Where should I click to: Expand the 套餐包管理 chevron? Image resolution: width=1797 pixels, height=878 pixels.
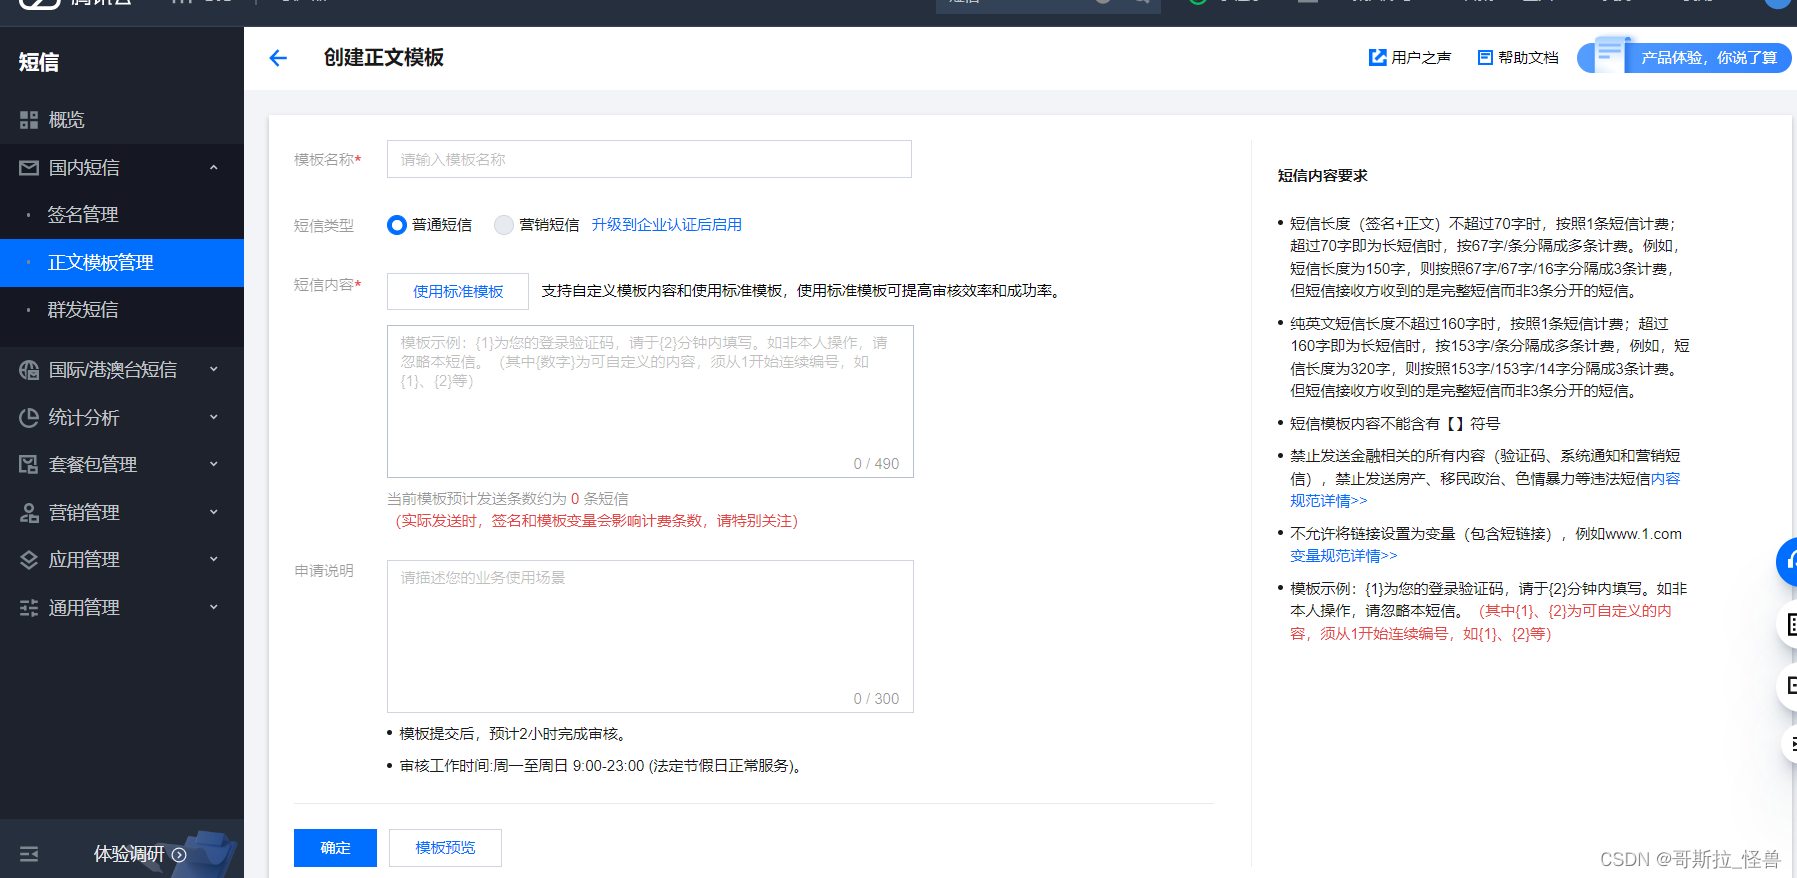(x=213, y=465)
